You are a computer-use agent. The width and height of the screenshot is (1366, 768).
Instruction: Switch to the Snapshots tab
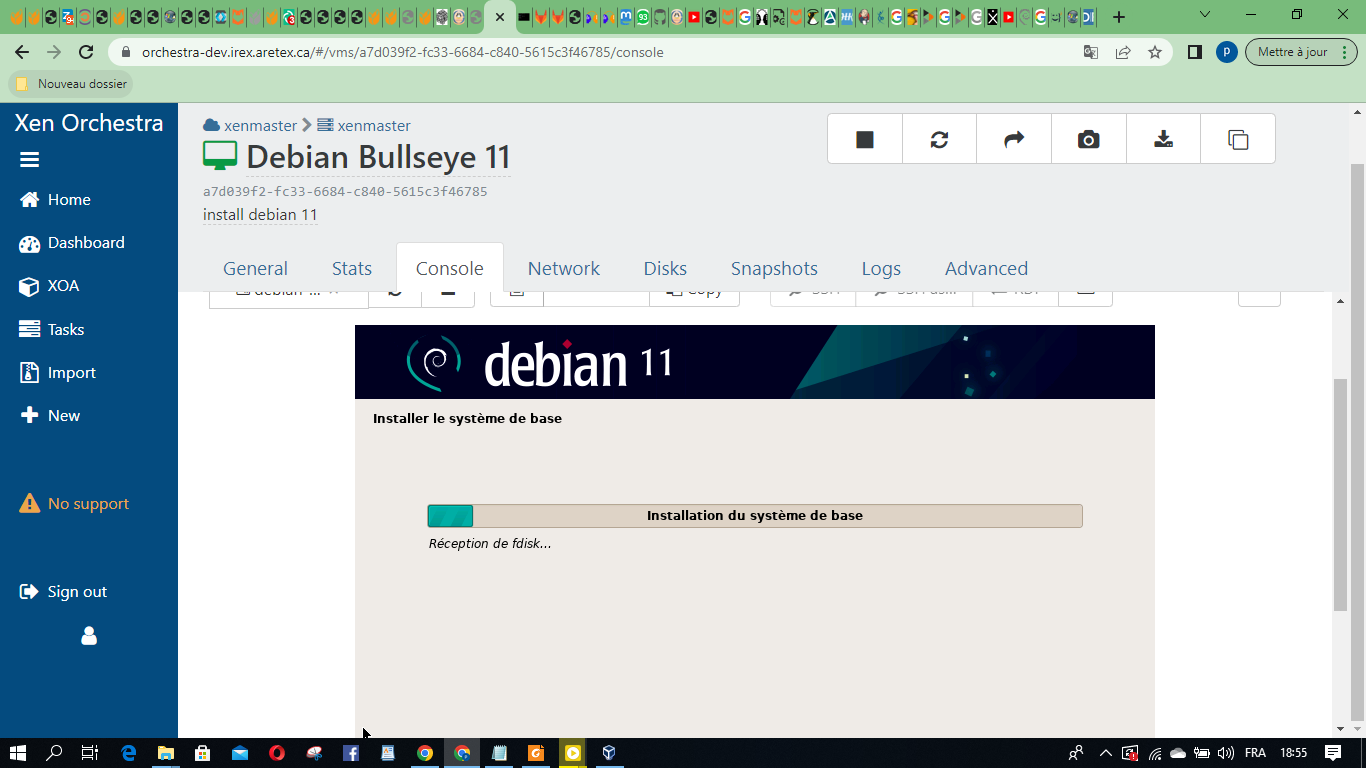pyautogui.click(x=774, y=268)
